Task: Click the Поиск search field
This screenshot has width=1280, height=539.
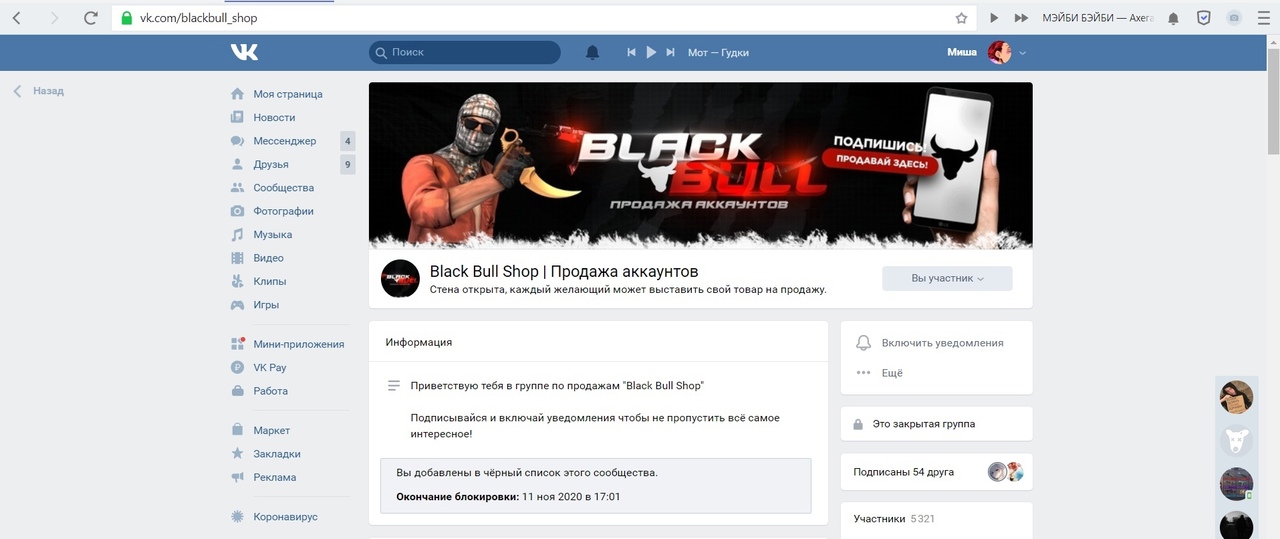Action: click(x=464, y=52)
